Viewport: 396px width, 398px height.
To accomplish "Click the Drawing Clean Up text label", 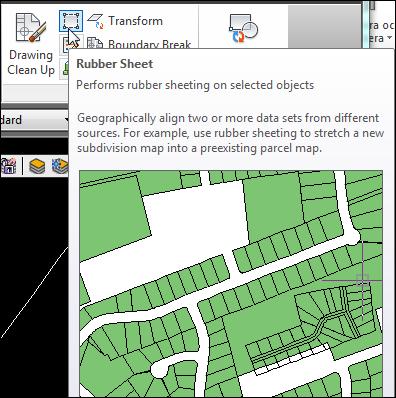I will [x=31, y=62].
